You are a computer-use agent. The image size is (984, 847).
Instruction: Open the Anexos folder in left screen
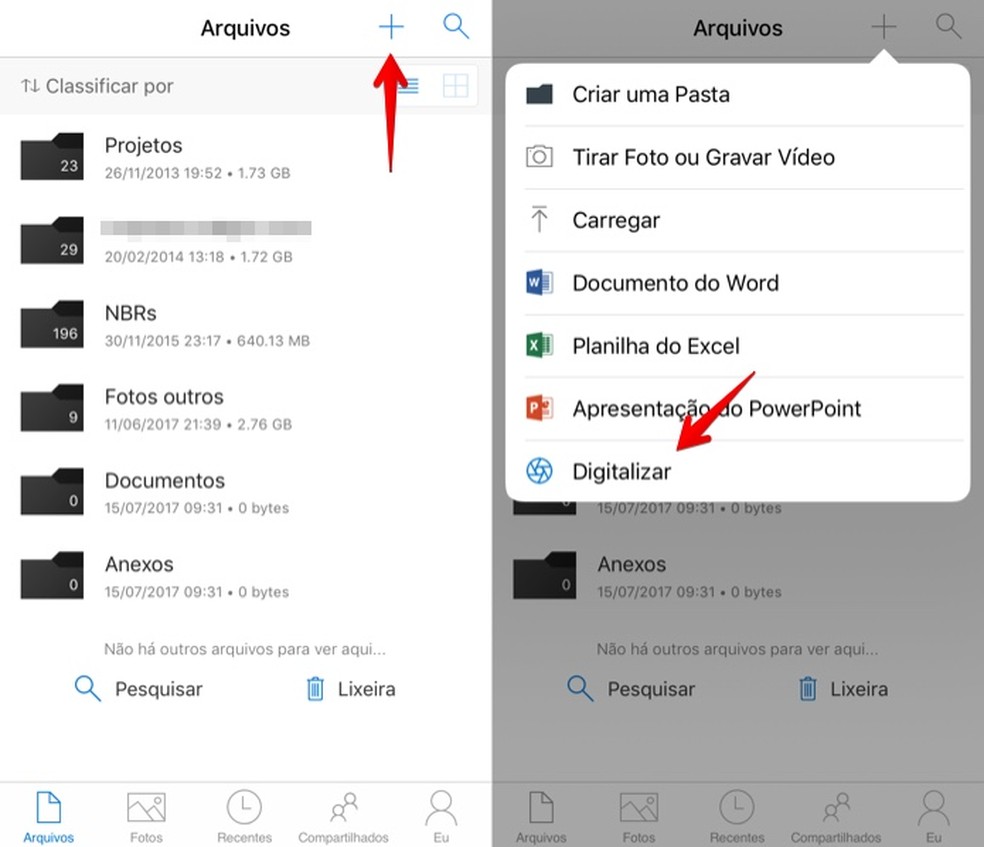coord(246,576)
